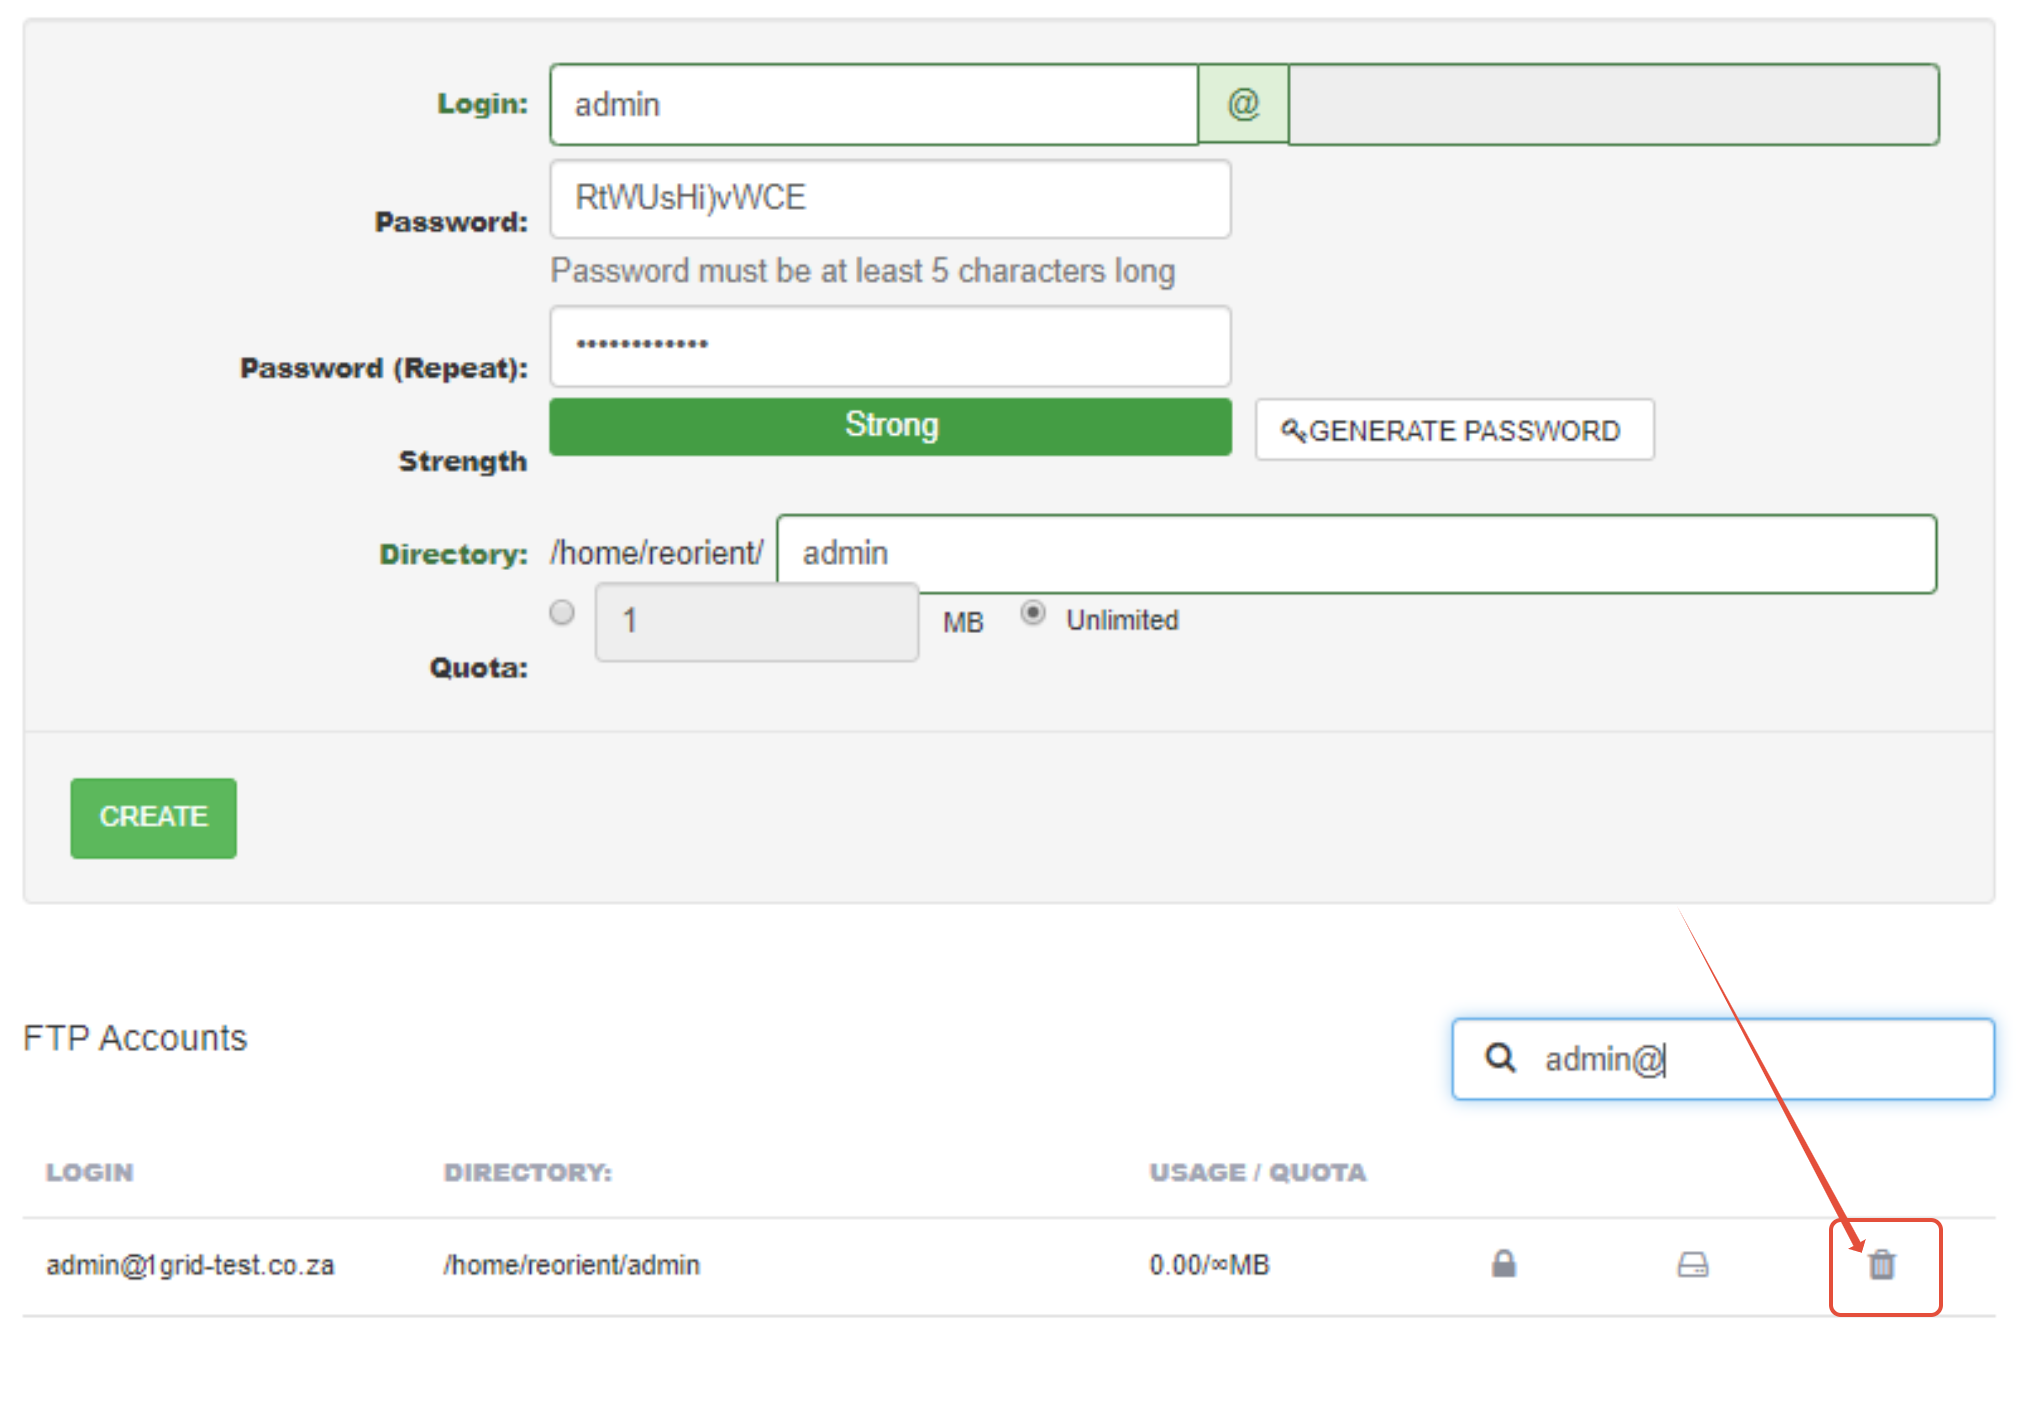The width and height of the screenshot is (2021, 1408).
Task: Click the admin@1grid-test.co.za account entry
Action: click(x=190, y=1265)
